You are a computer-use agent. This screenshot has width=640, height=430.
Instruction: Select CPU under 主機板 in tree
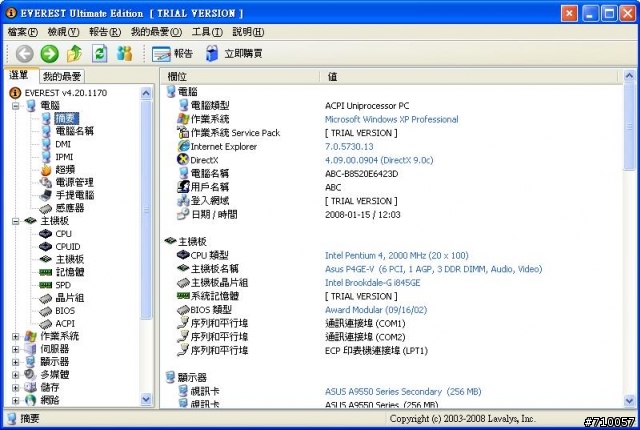pyautogui.click(x=63, y=234)
